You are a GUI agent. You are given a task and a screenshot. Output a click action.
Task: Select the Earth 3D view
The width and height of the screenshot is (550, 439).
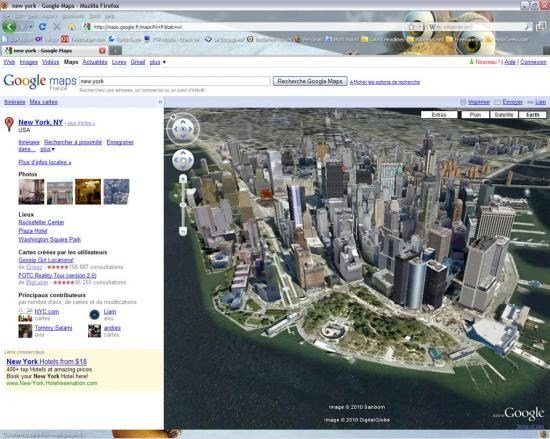coord(532,115)
